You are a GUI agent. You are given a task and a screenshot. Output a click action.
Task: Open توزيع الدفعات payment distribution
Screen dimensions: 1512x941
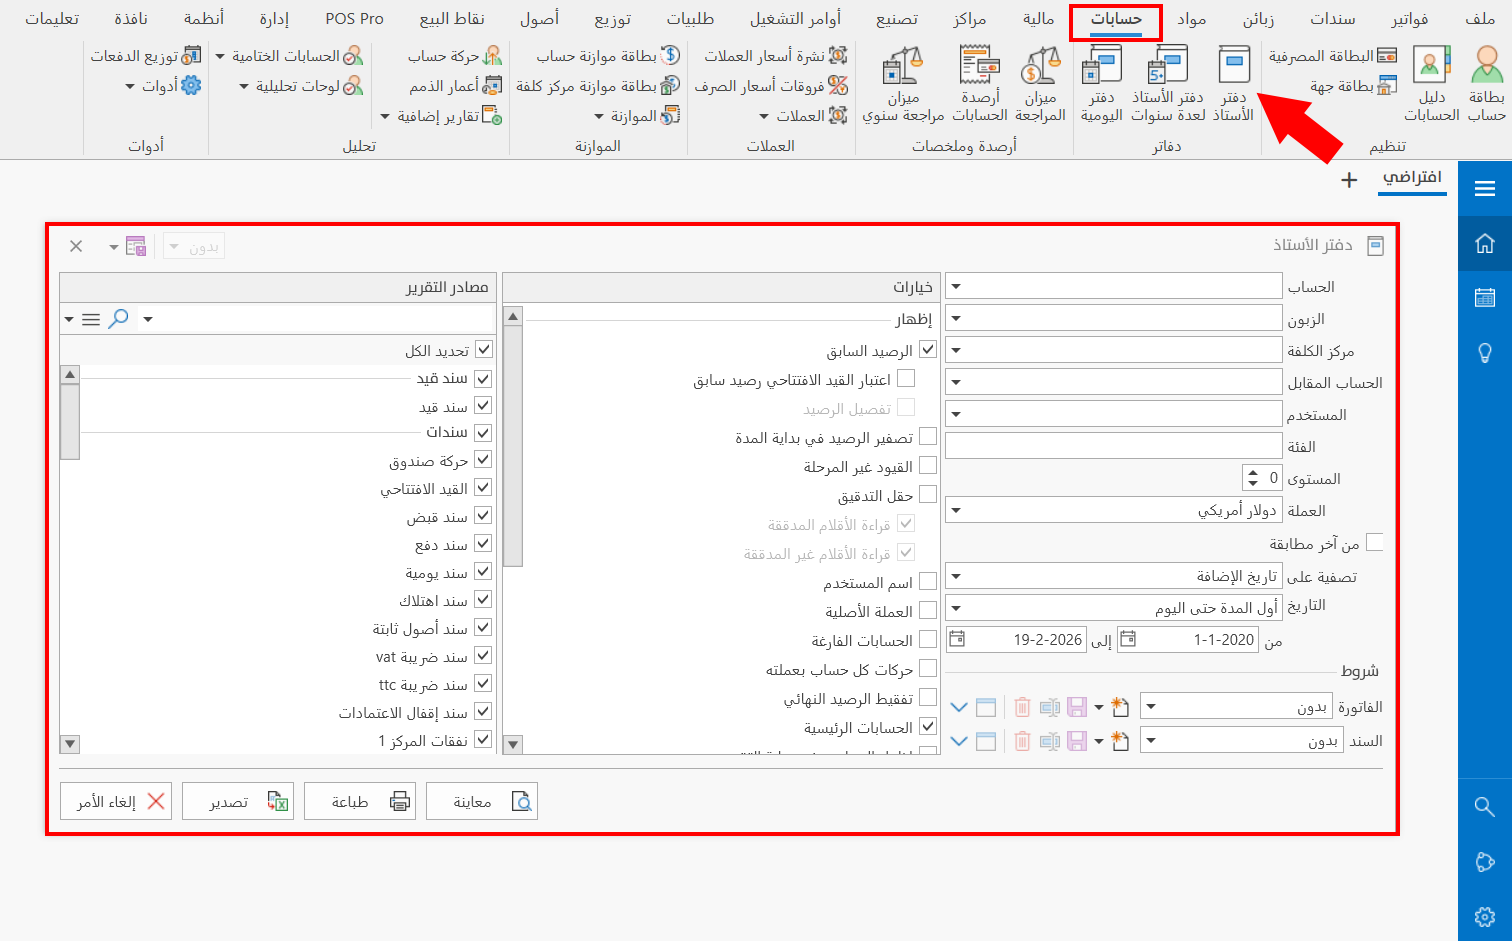[146, 56]
